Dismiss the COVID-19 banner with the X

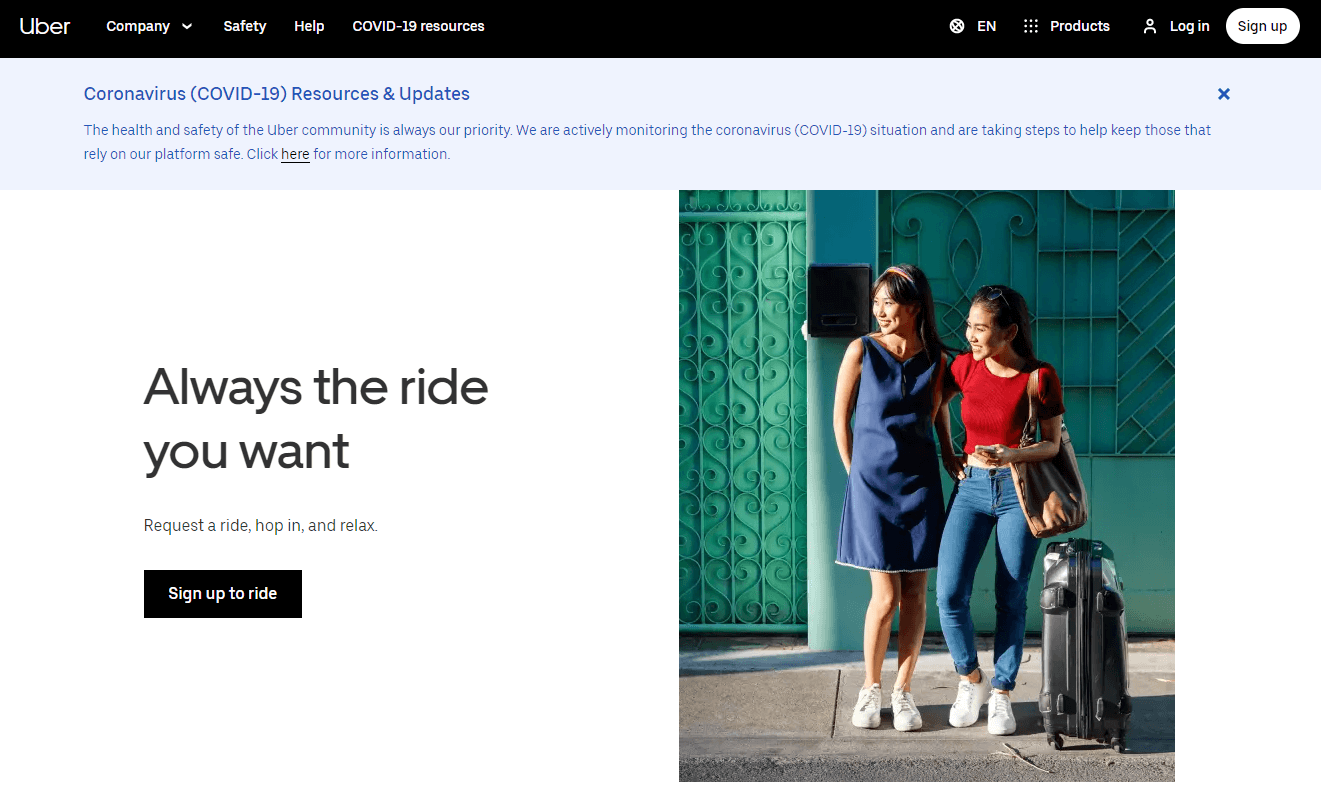[x=1224, y=94]
